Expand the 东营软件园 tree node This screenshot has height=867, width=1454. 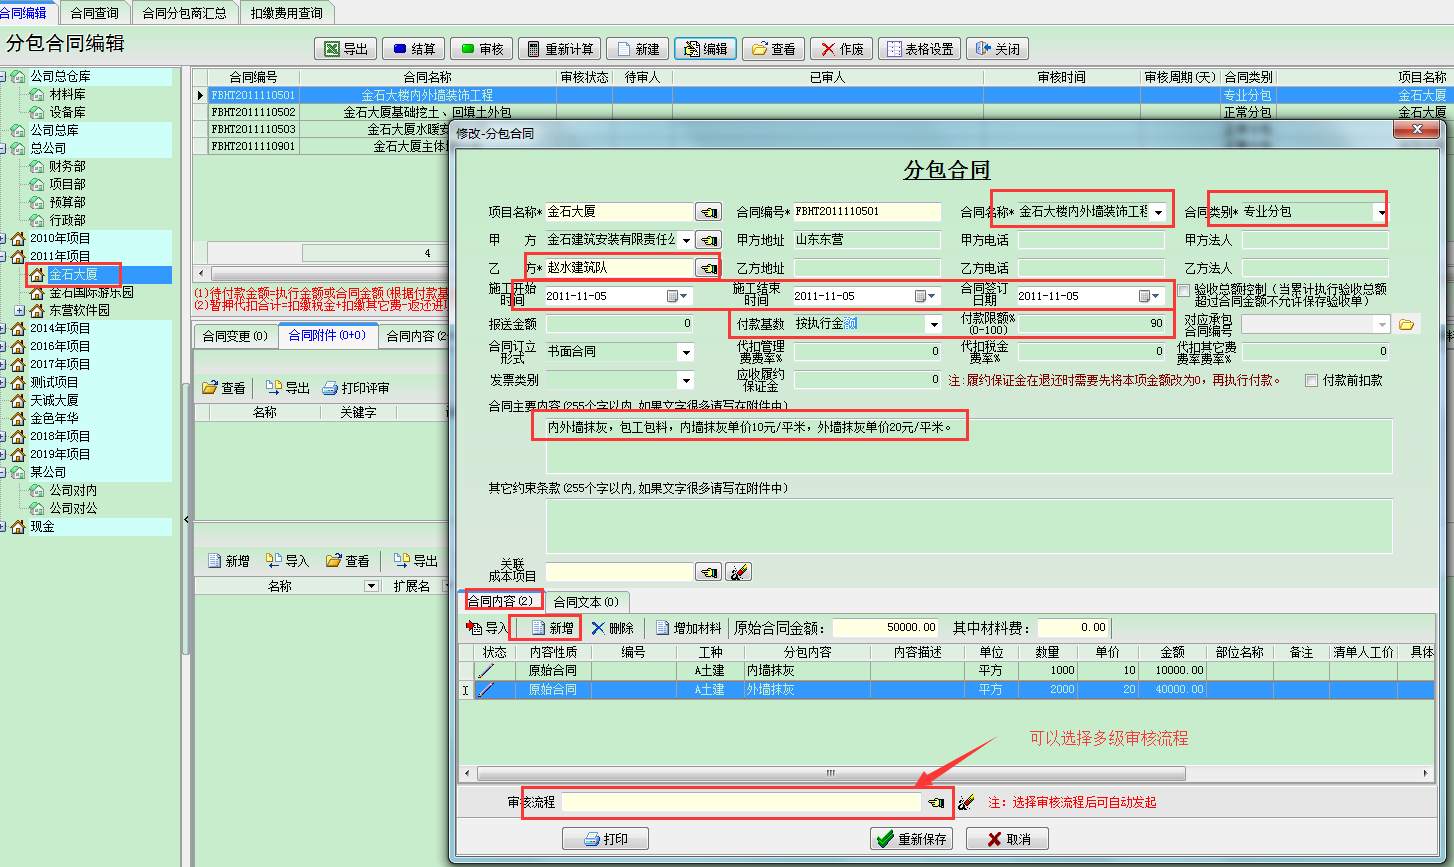(x=19, y=311)
